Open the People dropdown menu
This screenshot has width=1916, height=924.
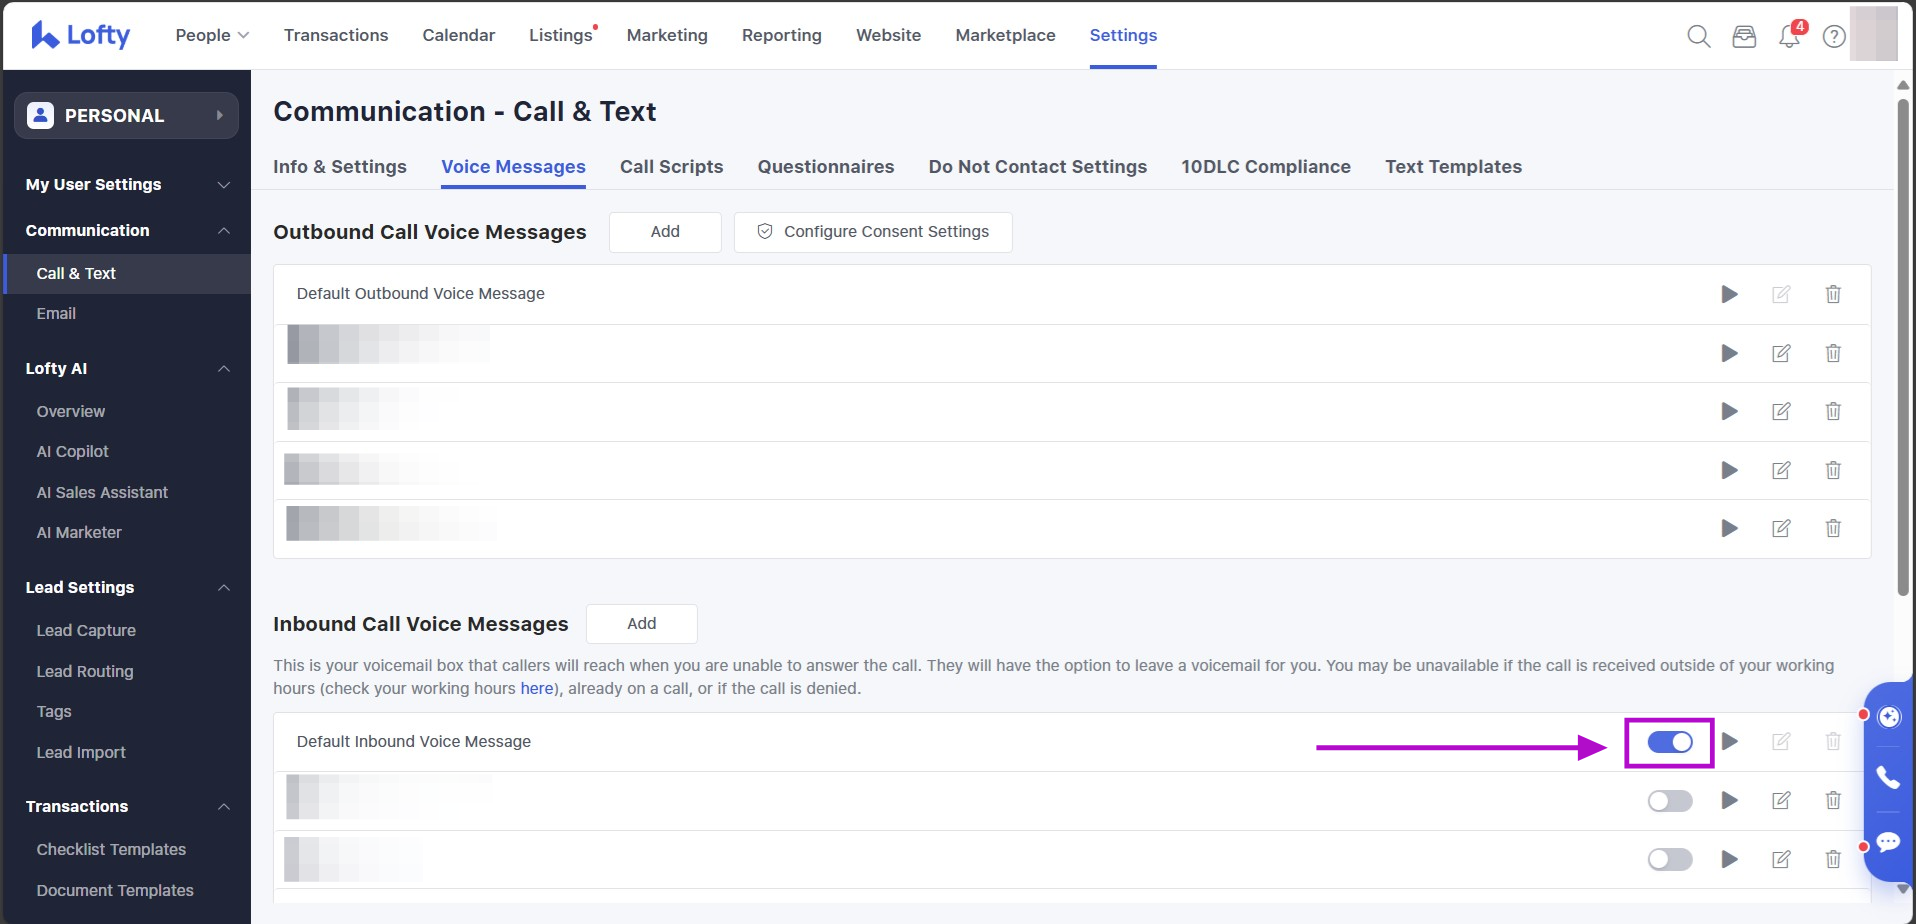point(212,35)
